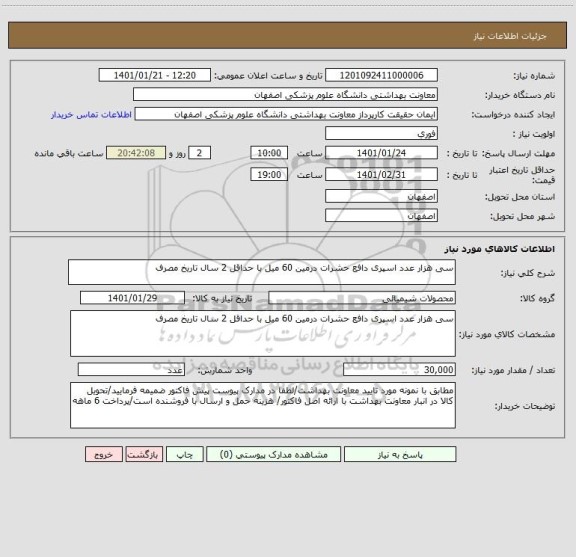Click the شهر محل تحویل label
This screenshot has width=576, height=557.
click(522, 216)
